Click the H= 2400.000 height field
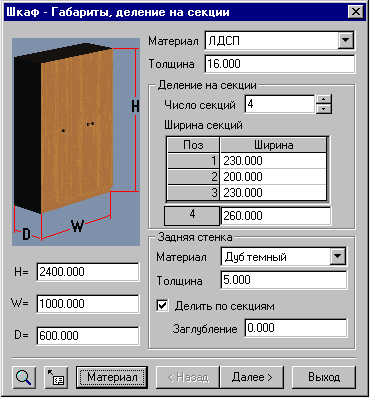 click(88, 272)
